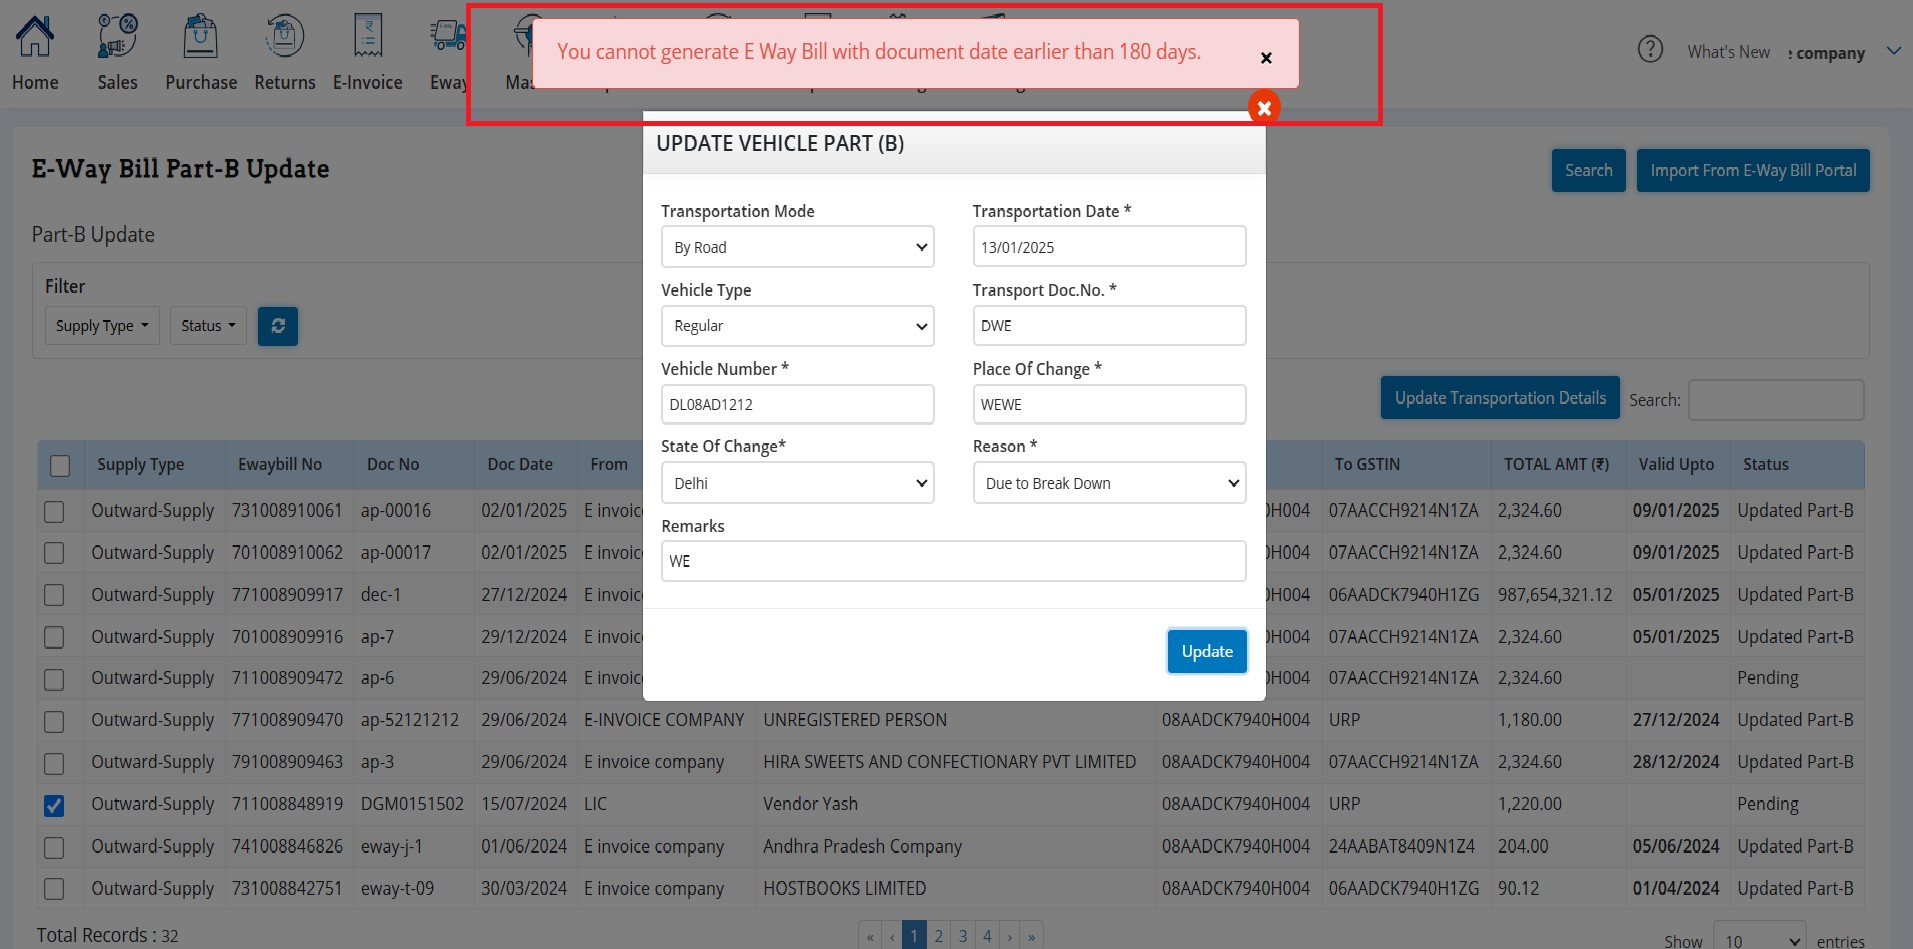Sort by the TOTAL AMT column header
This screenshot has width=1913, height=949.
(x=1556, y=464)
